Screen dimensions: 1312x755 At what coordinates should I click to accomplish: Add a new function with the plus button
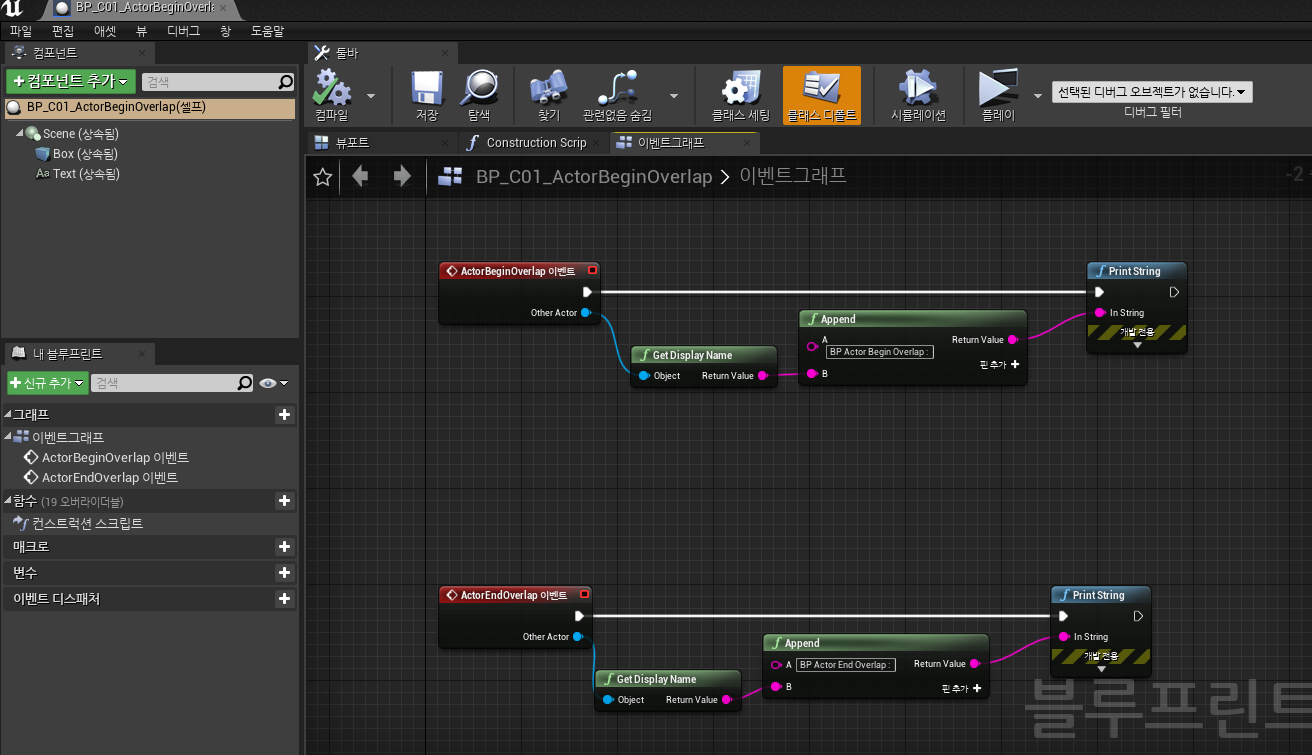click(284, 500)
